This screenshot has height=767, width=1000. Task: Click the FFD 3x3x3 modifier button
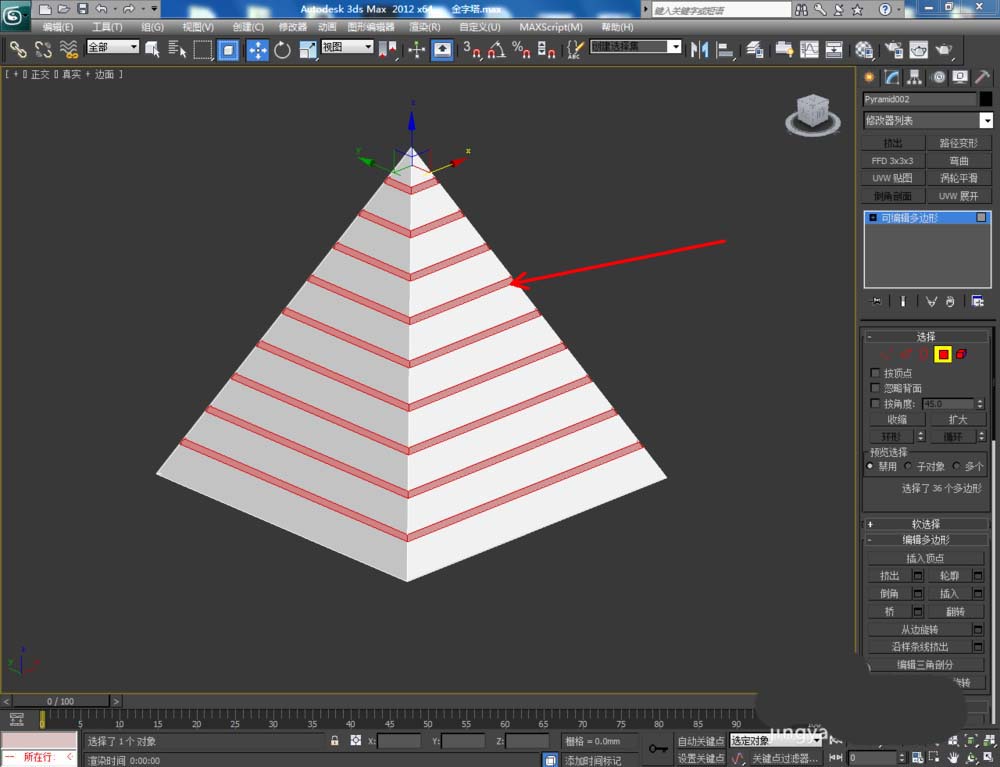click(892, 161)
